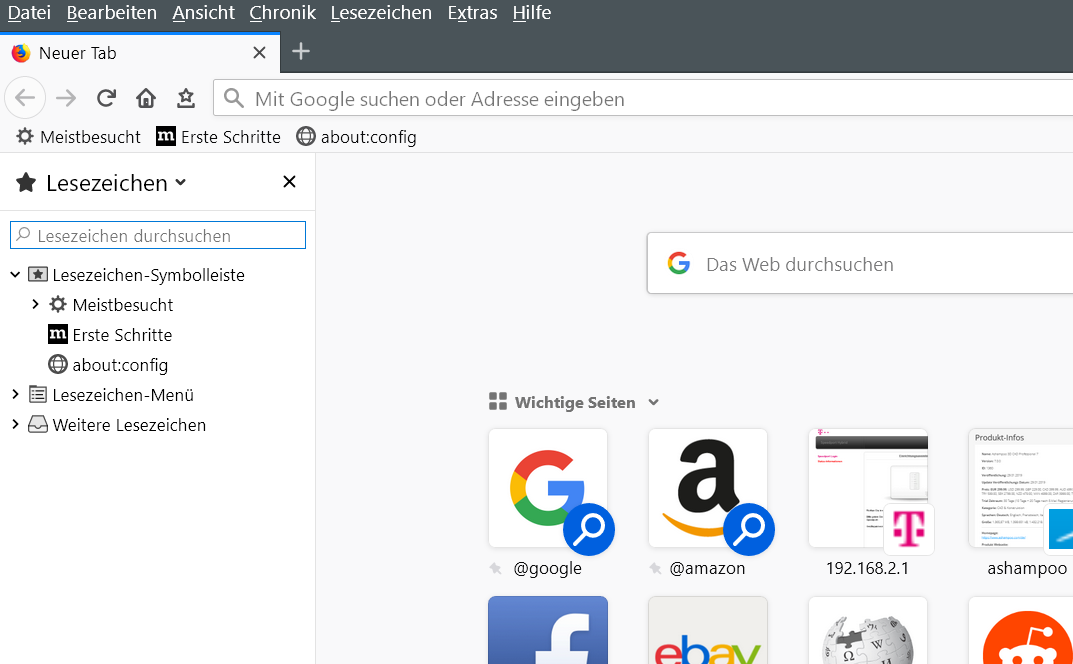
Task: Select about:config in sidebar tree
Action: coord(119,365)
